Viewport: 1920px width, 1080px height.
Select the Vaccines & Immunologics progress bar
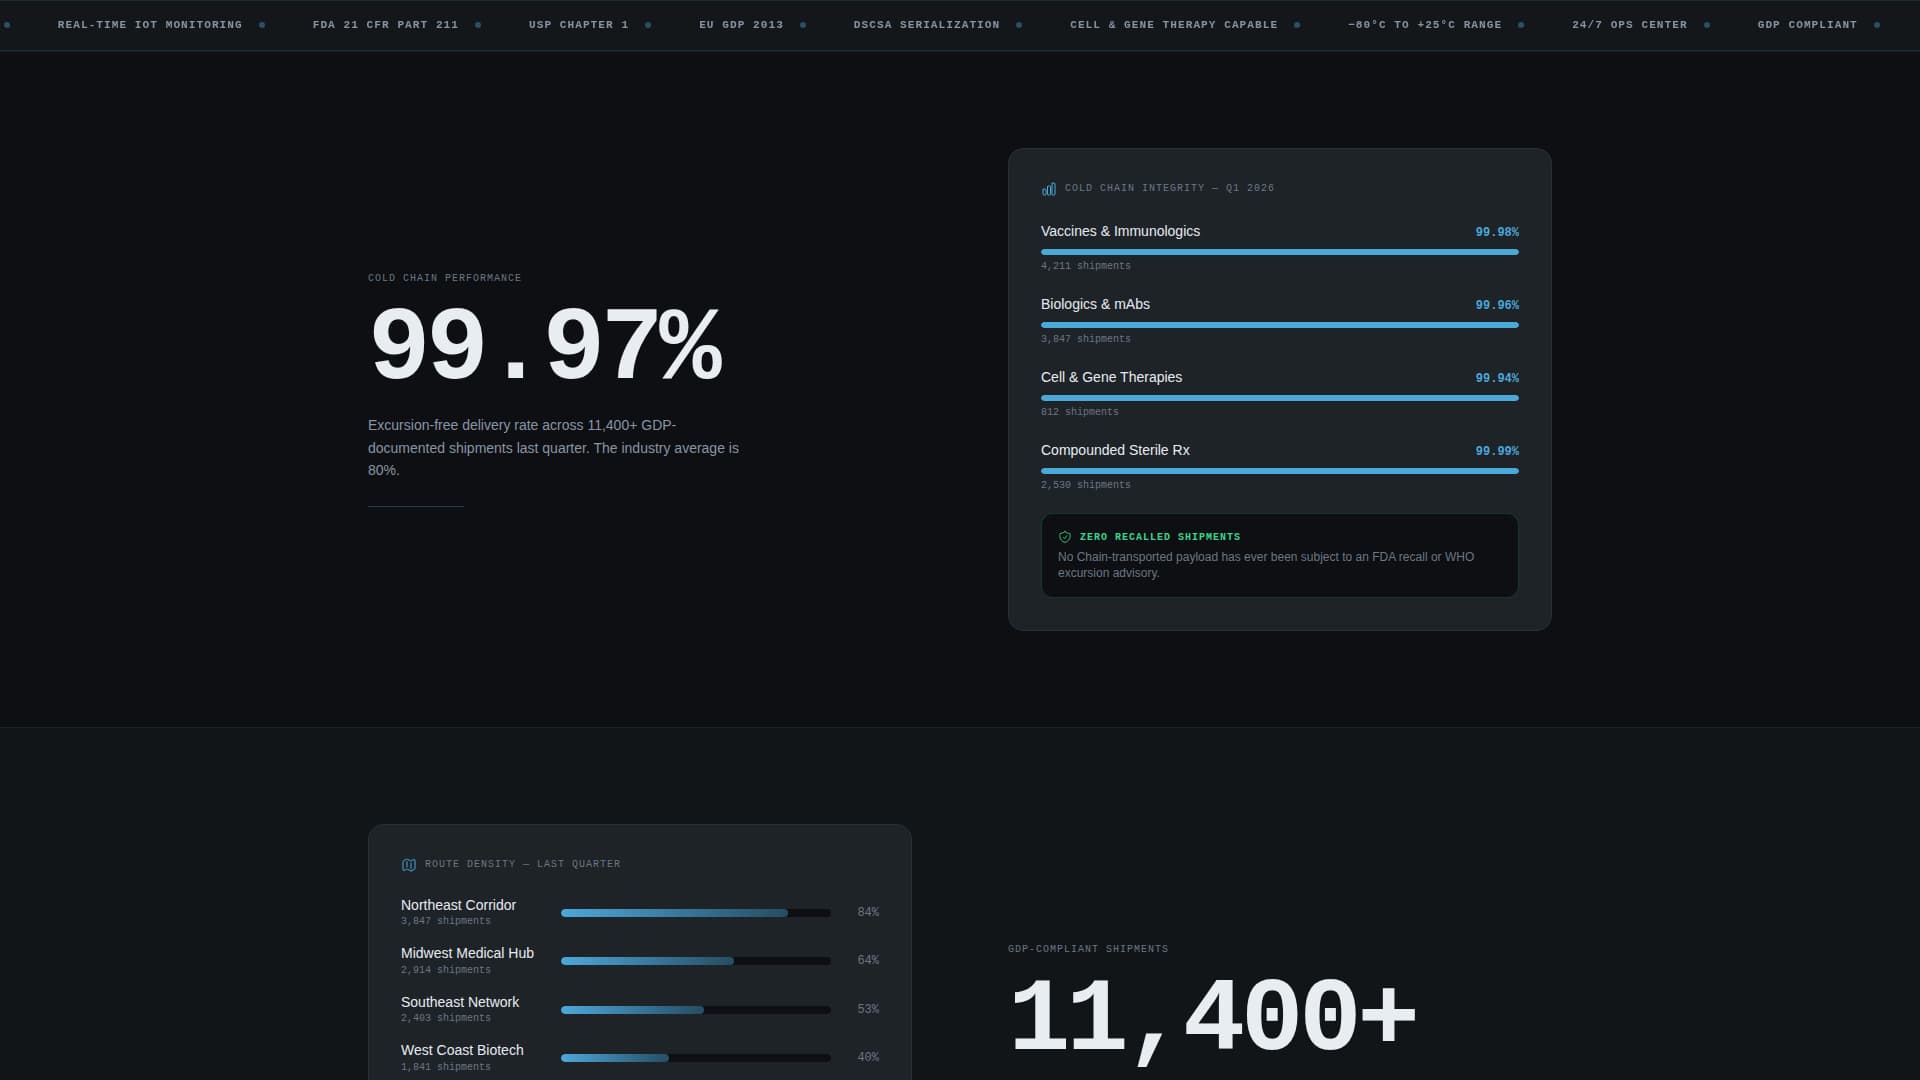(x=1280, y=252)
